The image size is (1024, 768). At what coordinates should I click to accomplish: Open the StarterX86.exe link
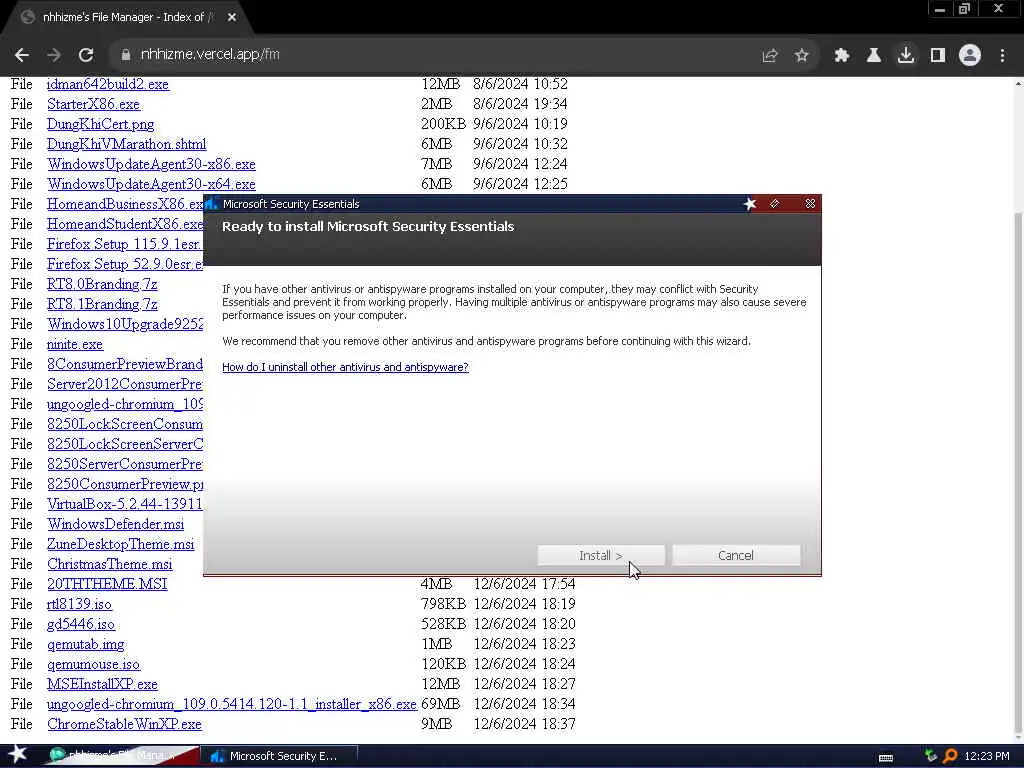[93, 104]
